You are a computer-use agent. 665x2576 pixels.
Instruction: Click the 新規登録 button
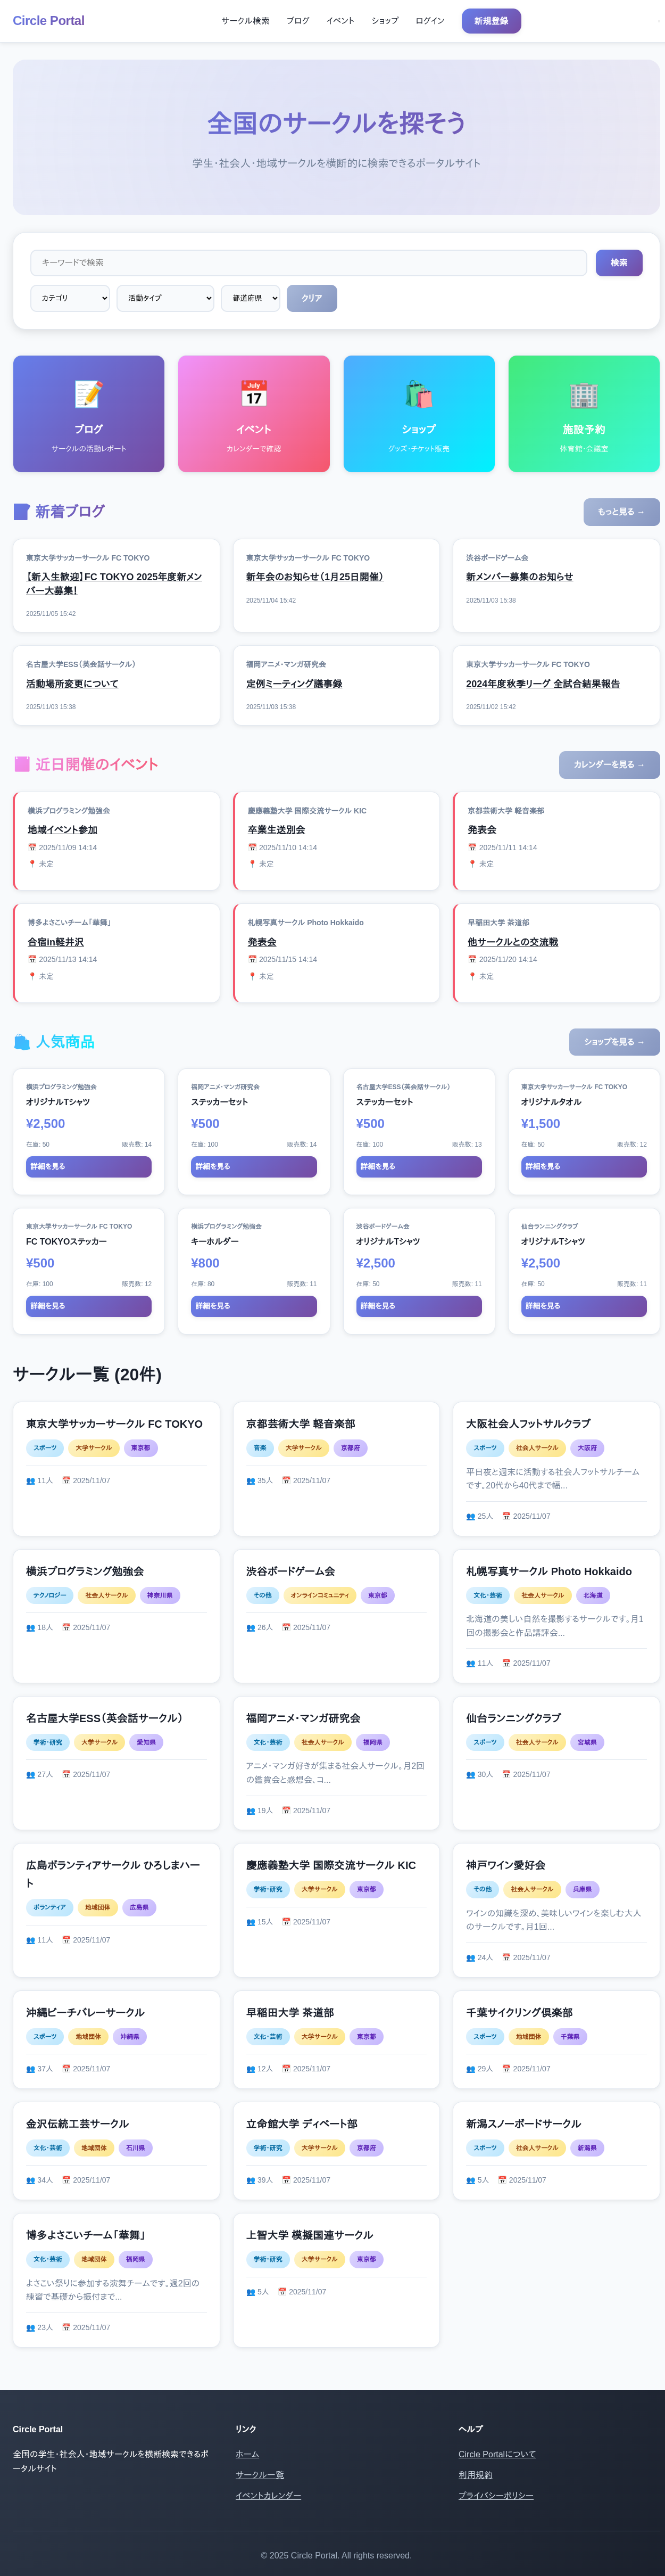click(491, 21)
